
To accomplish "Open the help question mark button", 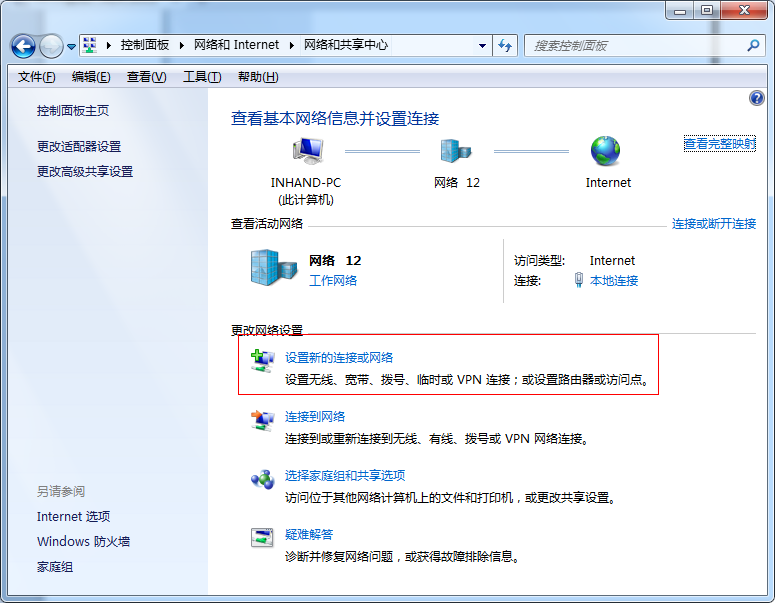I will [756, 98].
